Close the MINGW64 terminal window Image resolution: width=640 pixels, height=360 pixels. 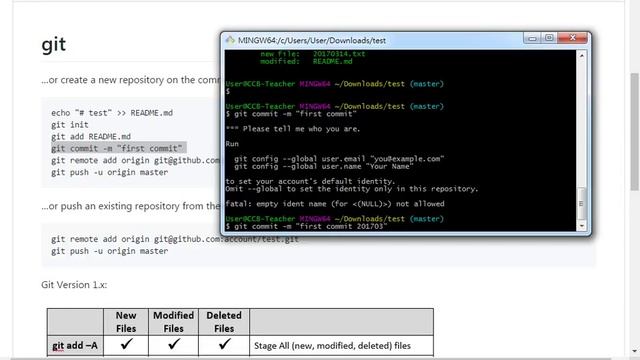click(x=573, y=38)
